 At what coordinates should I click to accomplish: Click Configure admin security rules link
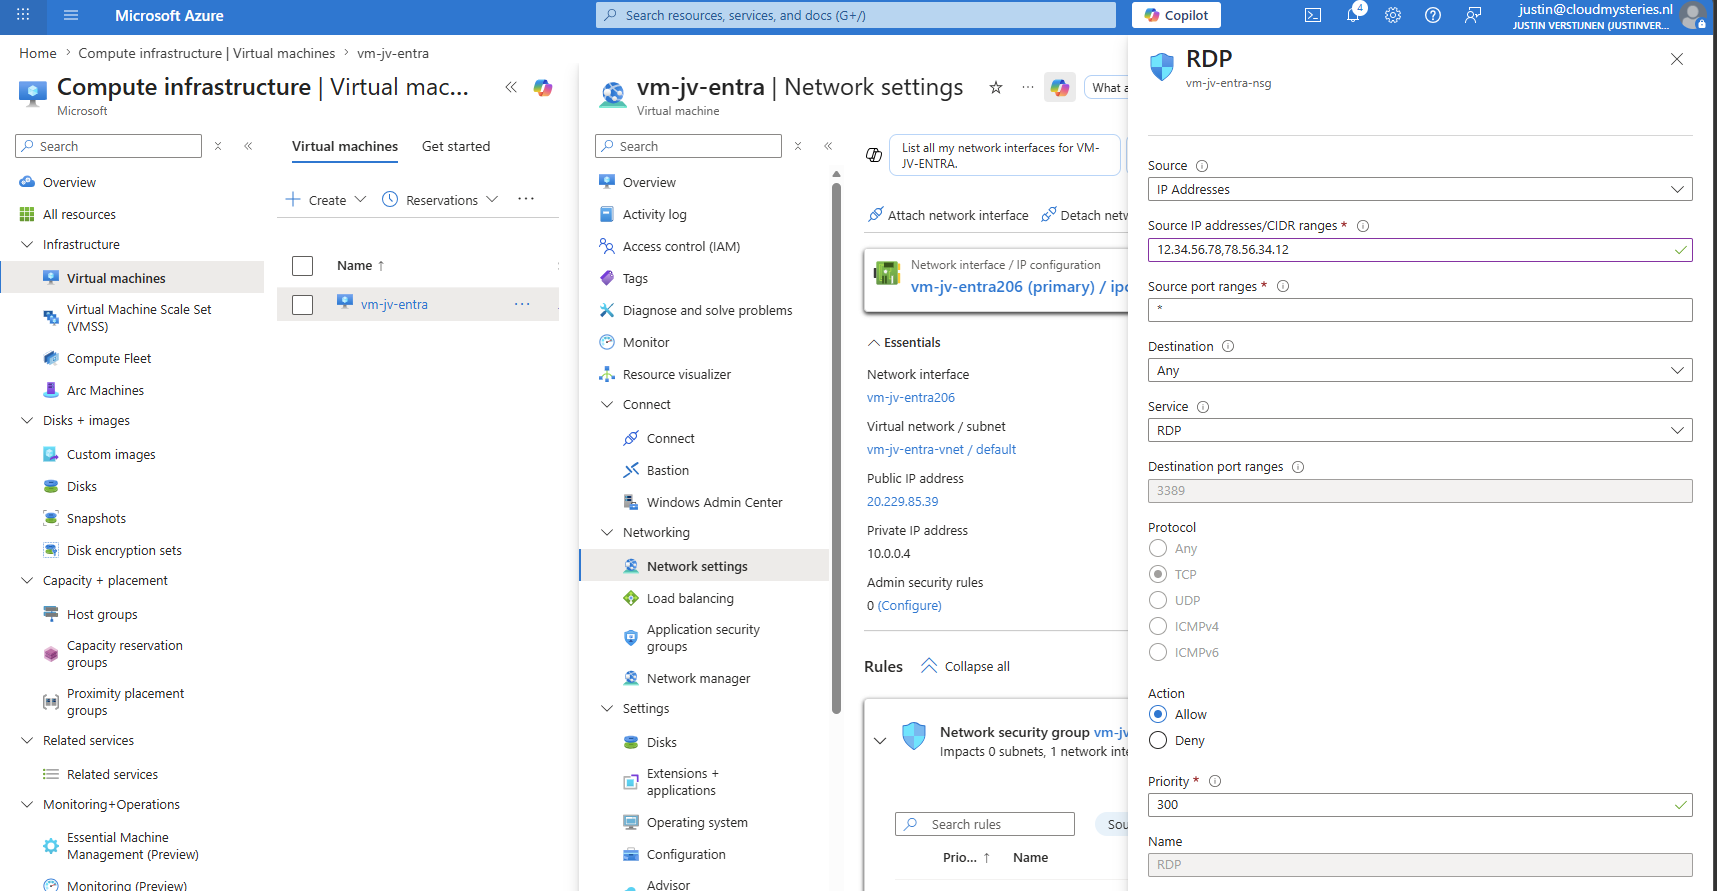pyautogui.click(x=910, y=605)
